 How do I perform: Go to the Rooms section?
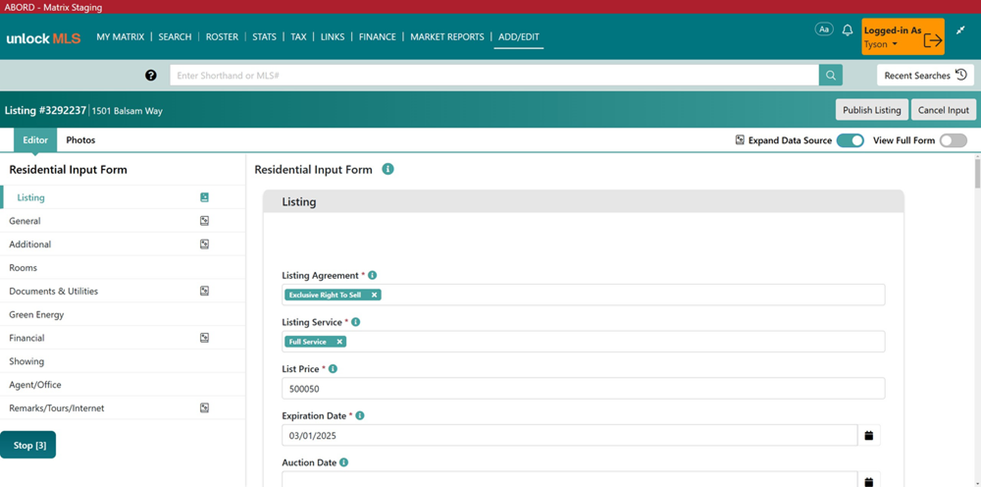123,268
